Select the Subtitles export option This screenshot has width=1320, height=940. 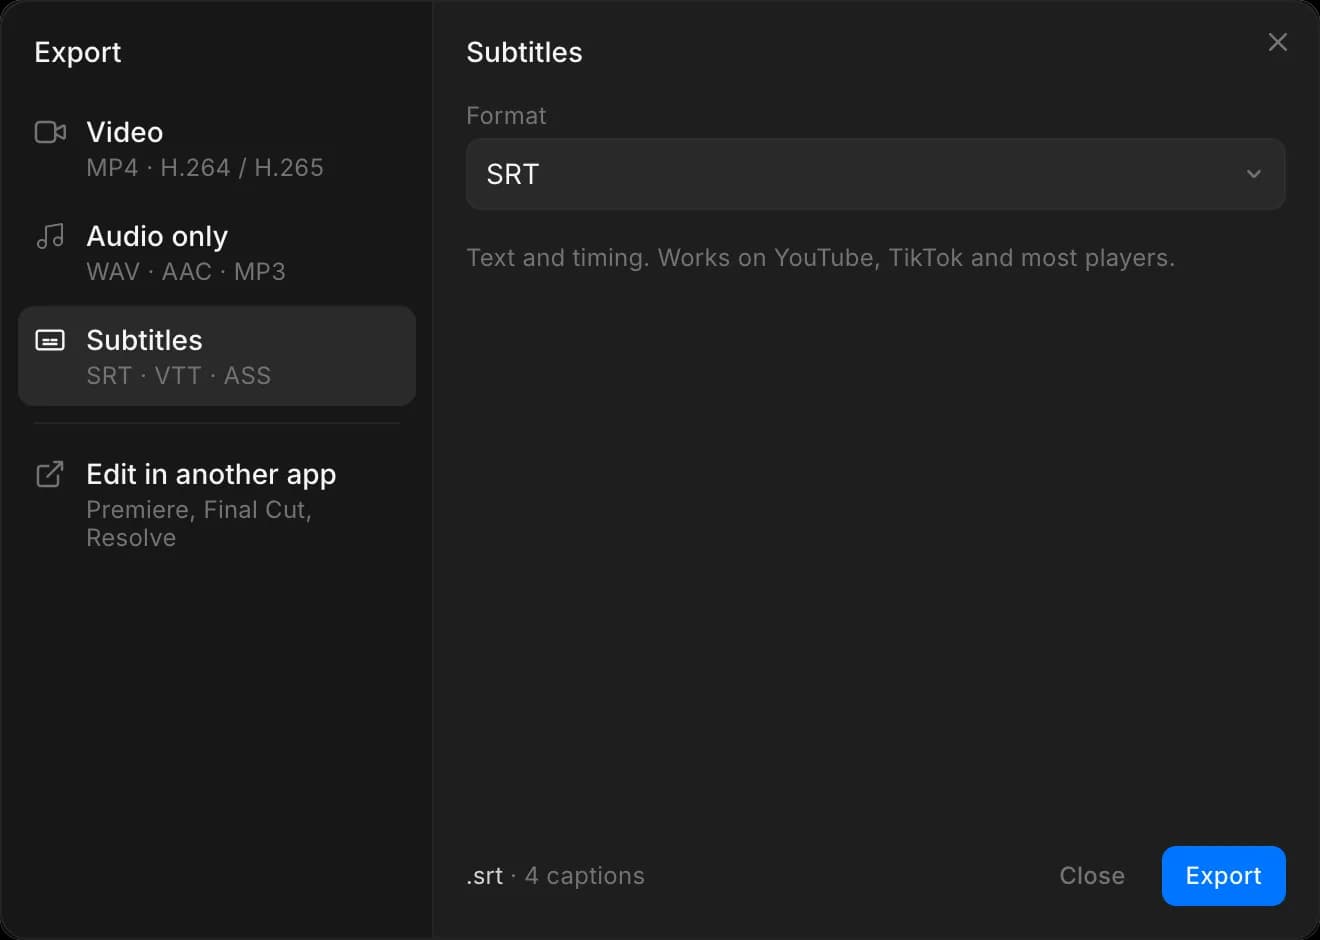coord(217,356)
